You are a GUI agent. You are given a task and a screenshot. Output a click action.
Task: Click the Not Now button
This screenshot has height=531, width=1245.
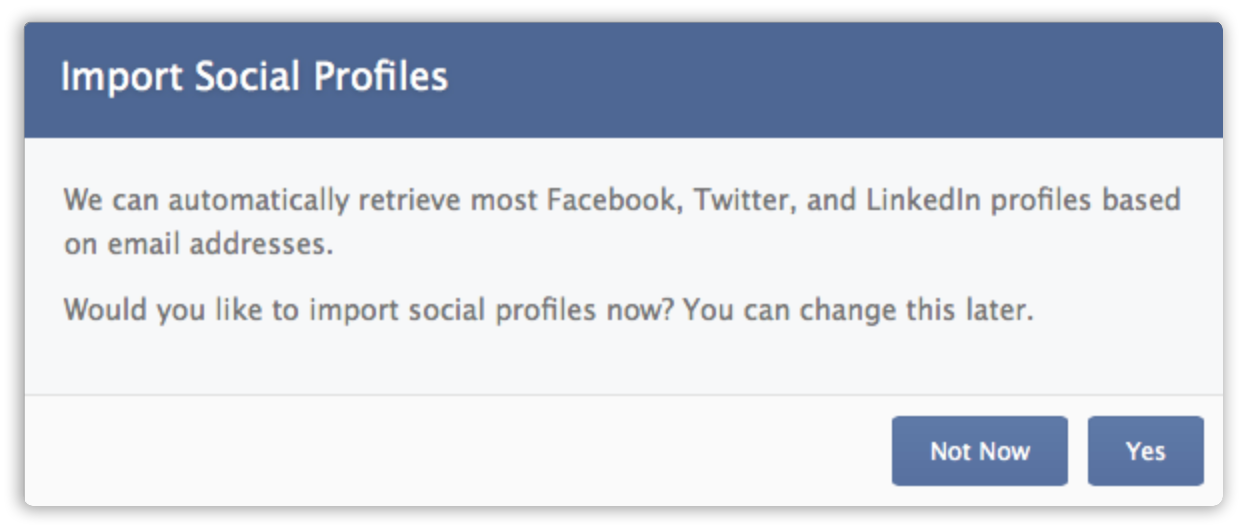coord(979,451)
